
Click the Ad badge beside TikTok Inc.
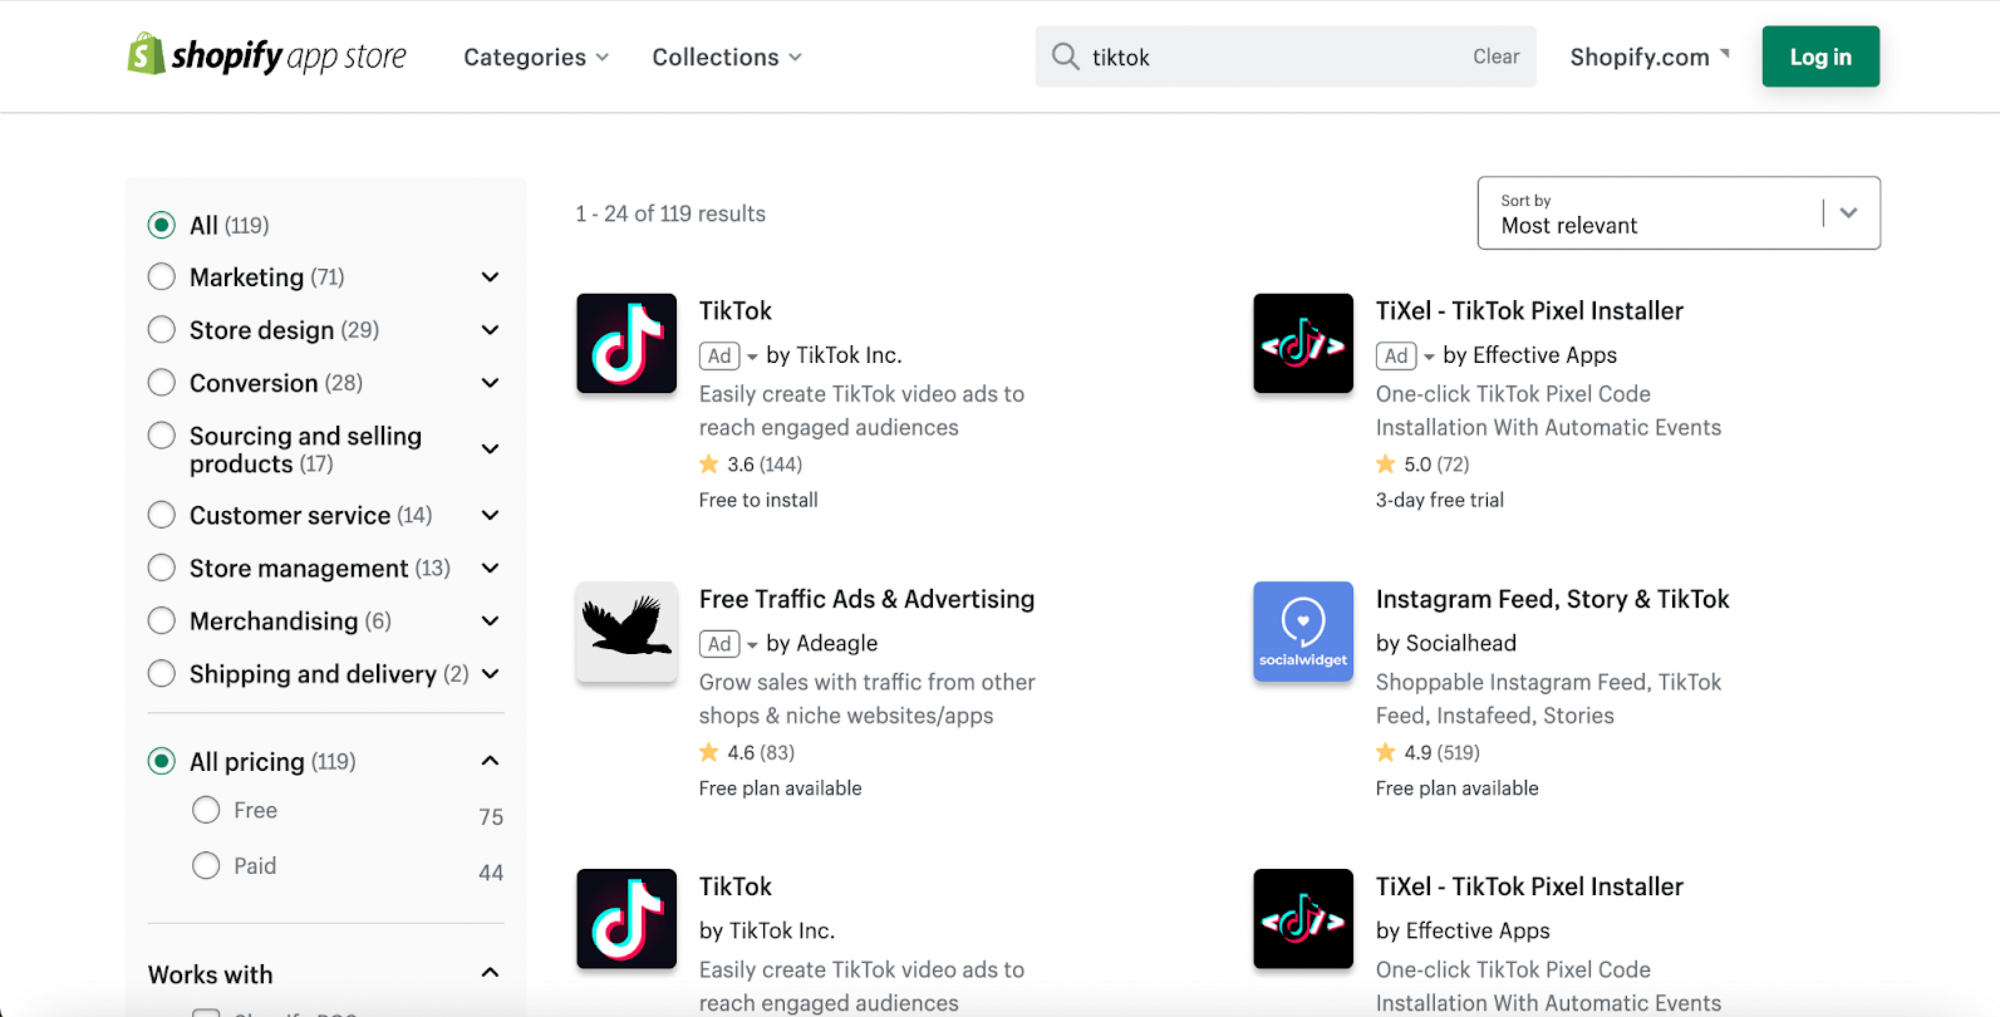719,356
